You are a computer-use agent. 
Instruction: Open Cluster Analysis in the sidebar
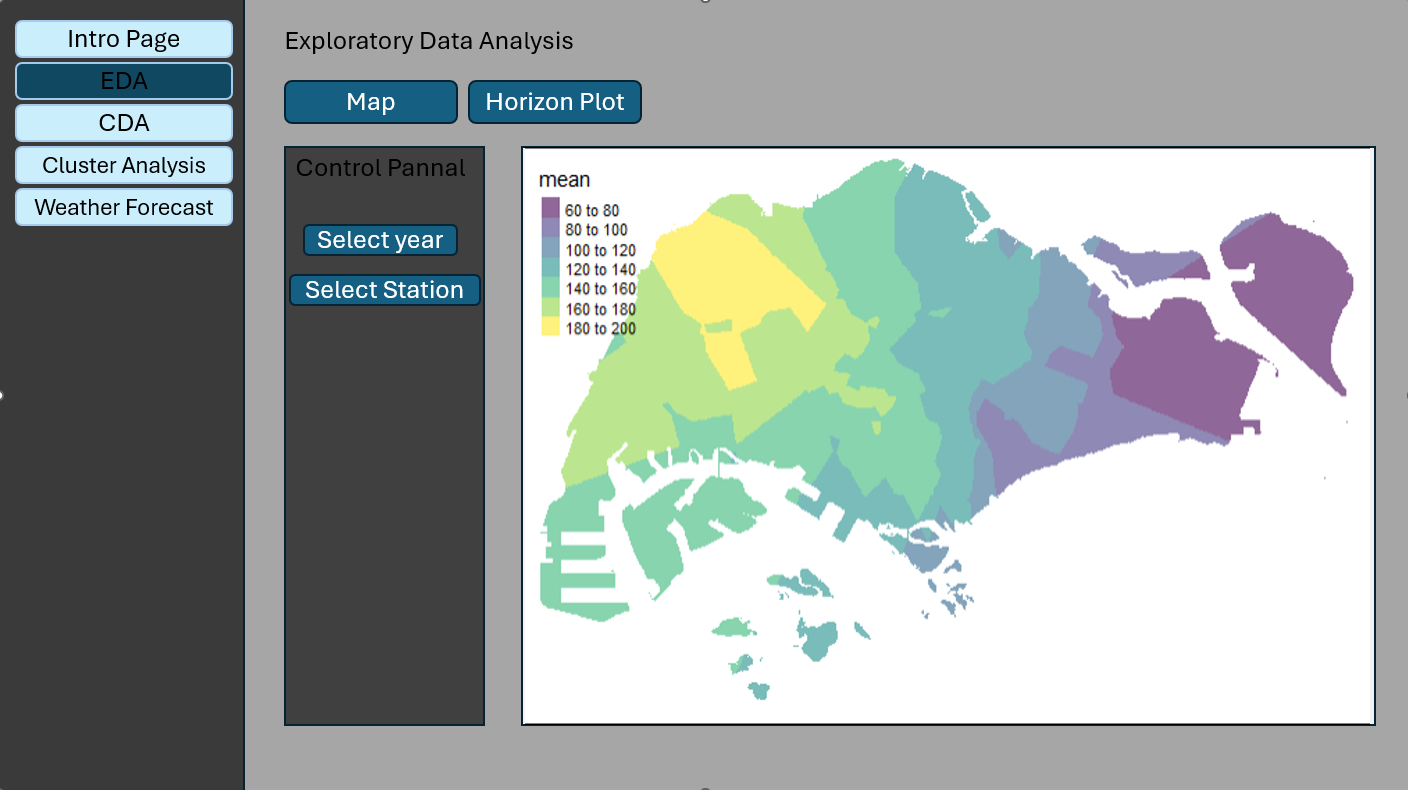coord(124,166)
